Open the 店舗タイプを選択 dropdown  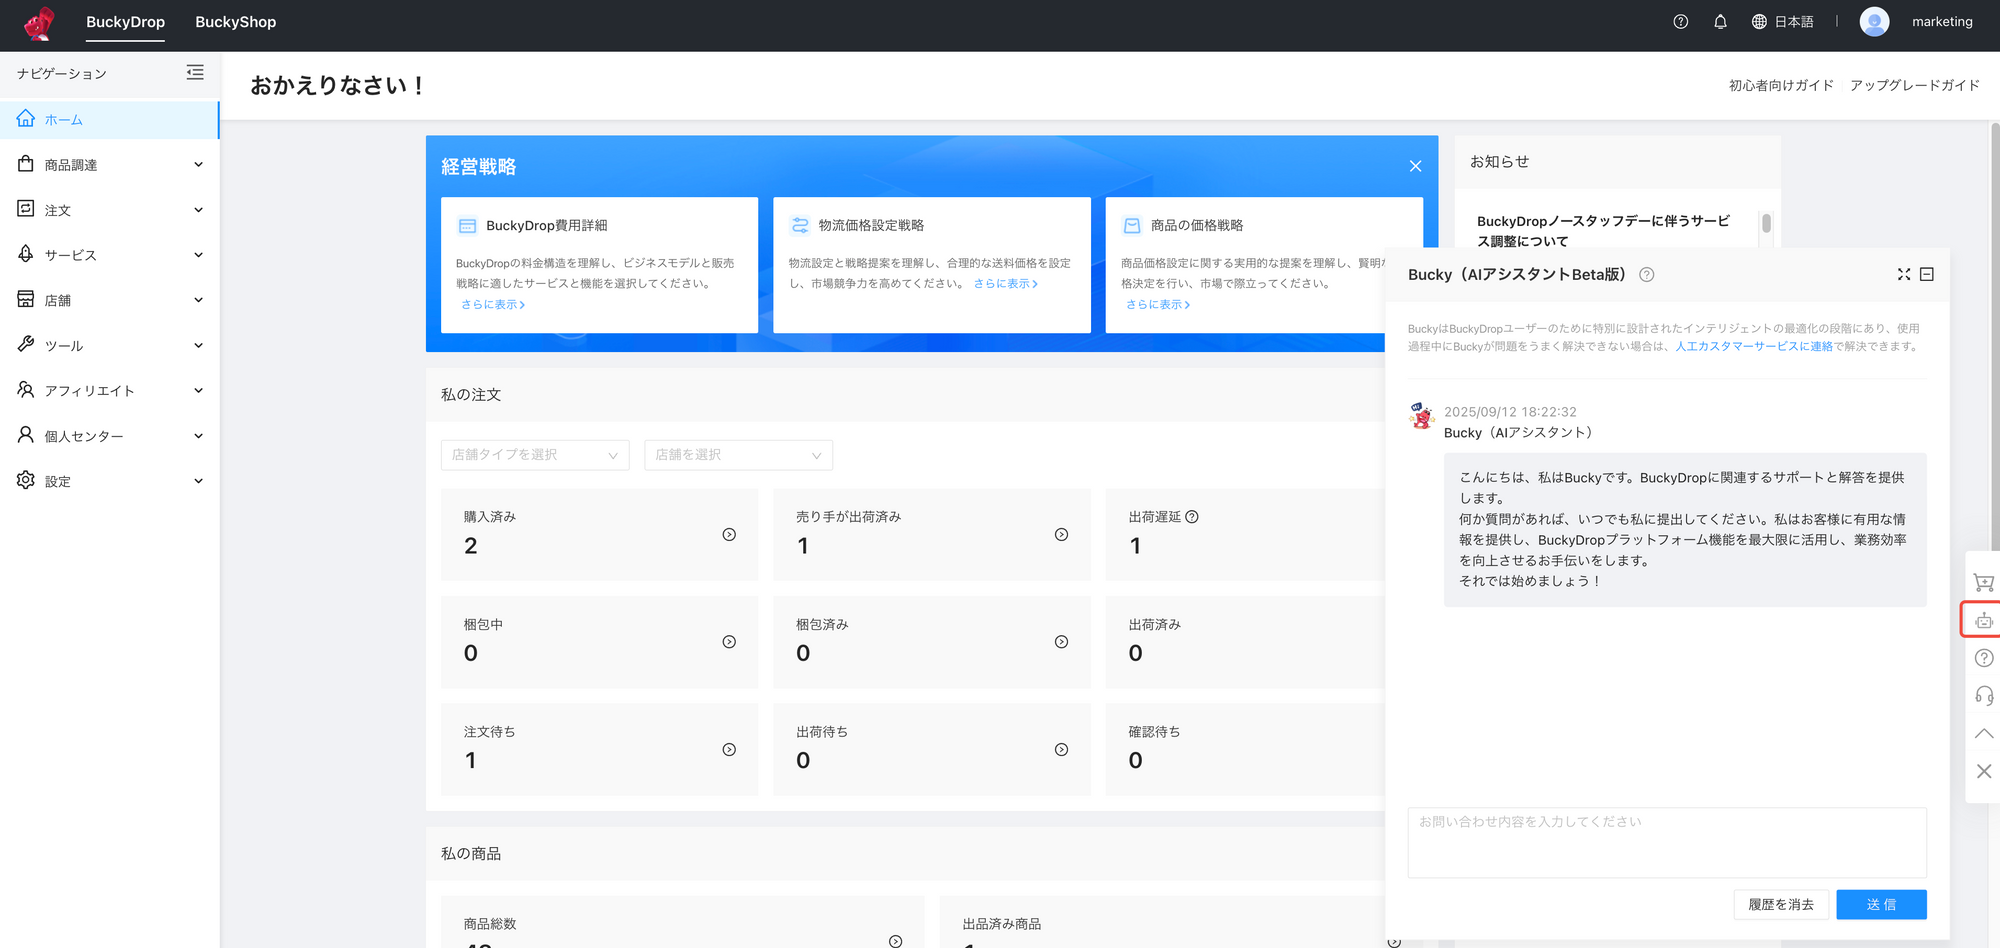535,455
